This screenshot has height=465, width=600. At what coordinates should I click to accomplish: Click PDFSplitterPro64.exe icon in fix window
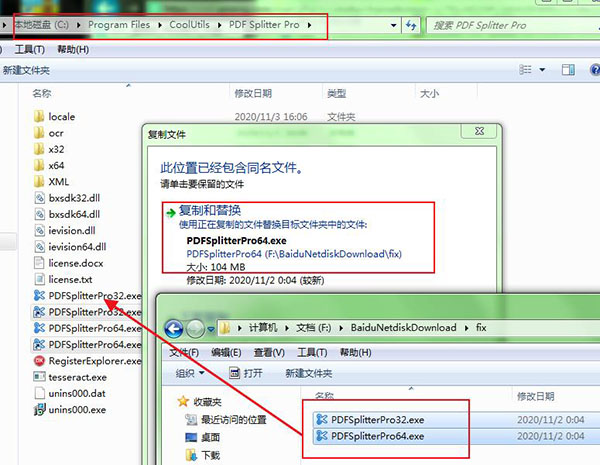(x=322, y=436)
